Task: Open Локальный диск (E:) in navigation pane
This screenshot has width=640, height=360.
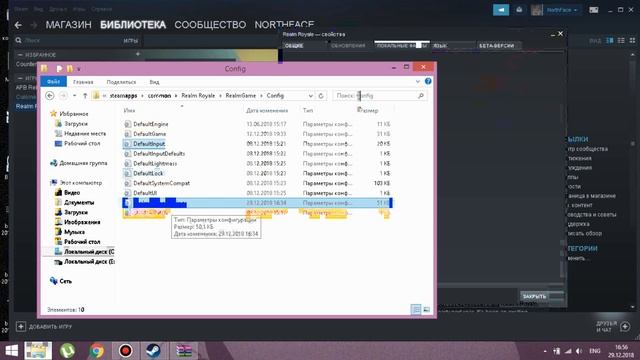Action: tap(89, 261)
